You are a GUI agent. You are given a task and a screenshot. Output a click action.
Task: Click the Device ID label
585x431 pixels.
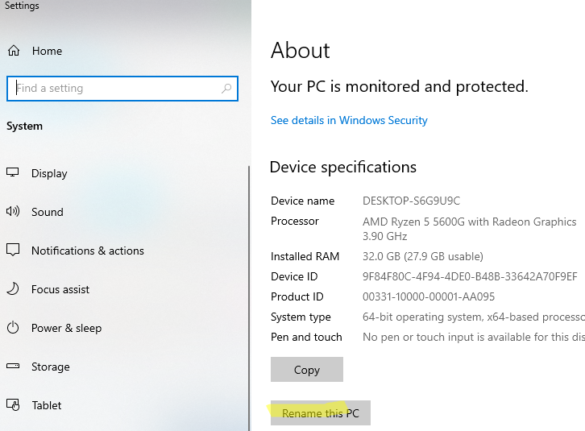coord(294,277)
